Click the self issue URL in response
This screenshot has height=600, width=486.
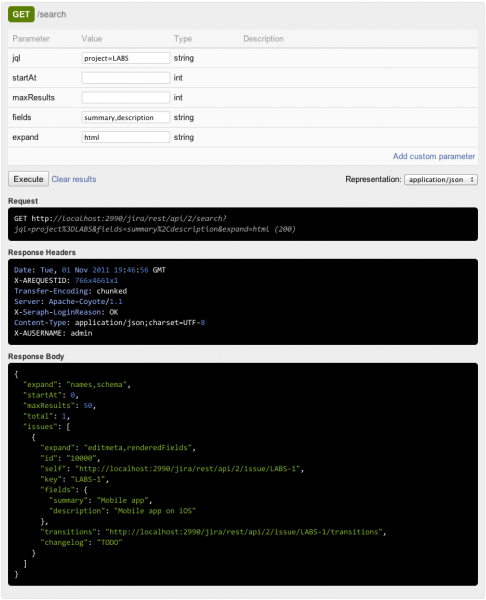click(x=188, y=469)
